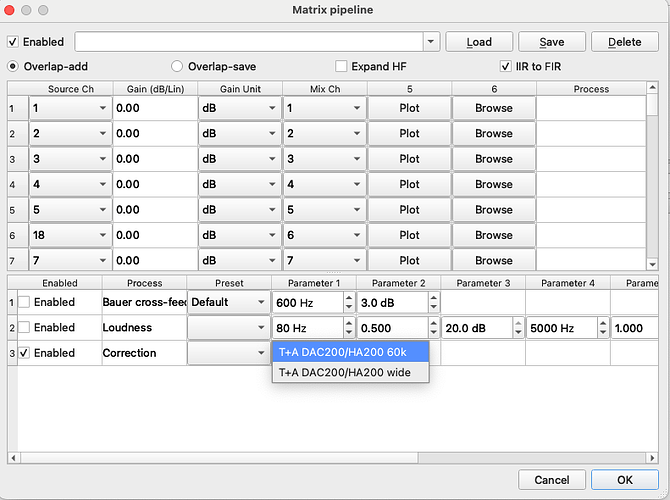The height and width of the screenshot is (500, 670).
Task: Click the process list scroll-left arrow
Action: pyautogui.click(x=13, y=458)
